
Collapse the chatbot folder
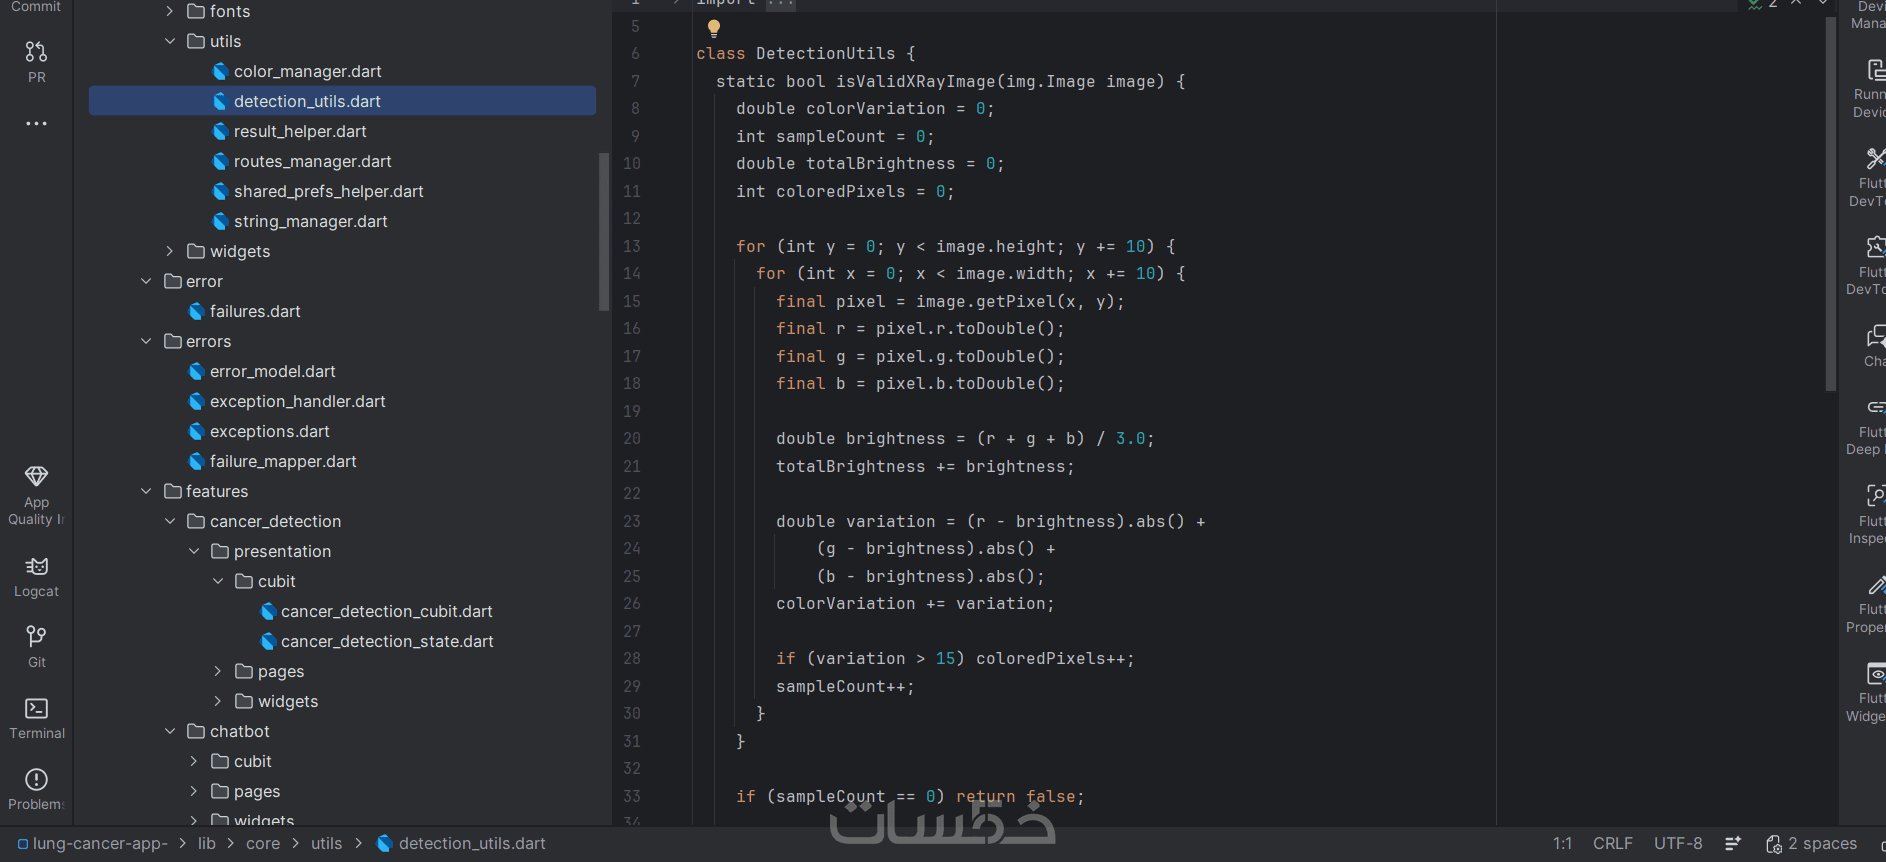(170, 731)
